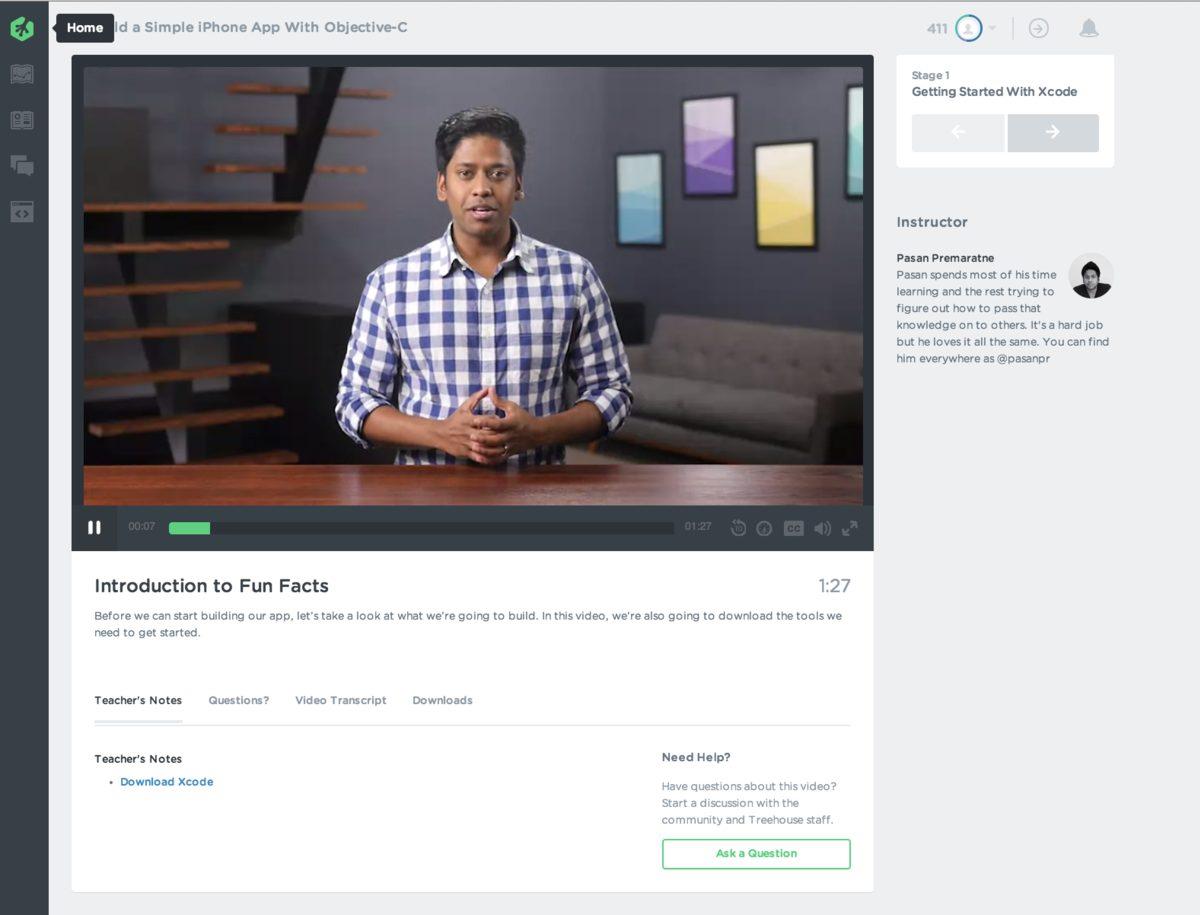The width and height of the screenshot is (1200, 915).
Task: Open the notifications bell
Action: 1089,28
